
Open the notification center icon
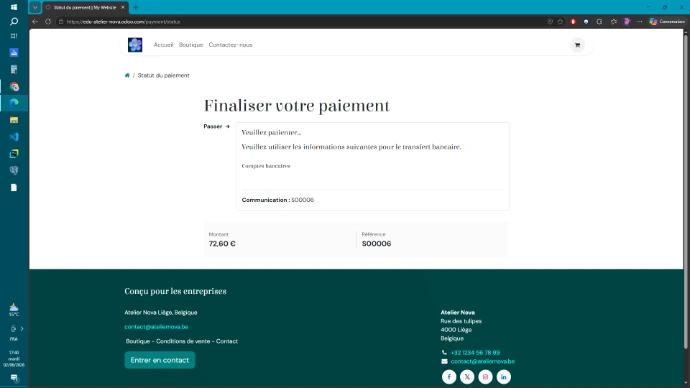coord(14,378)
